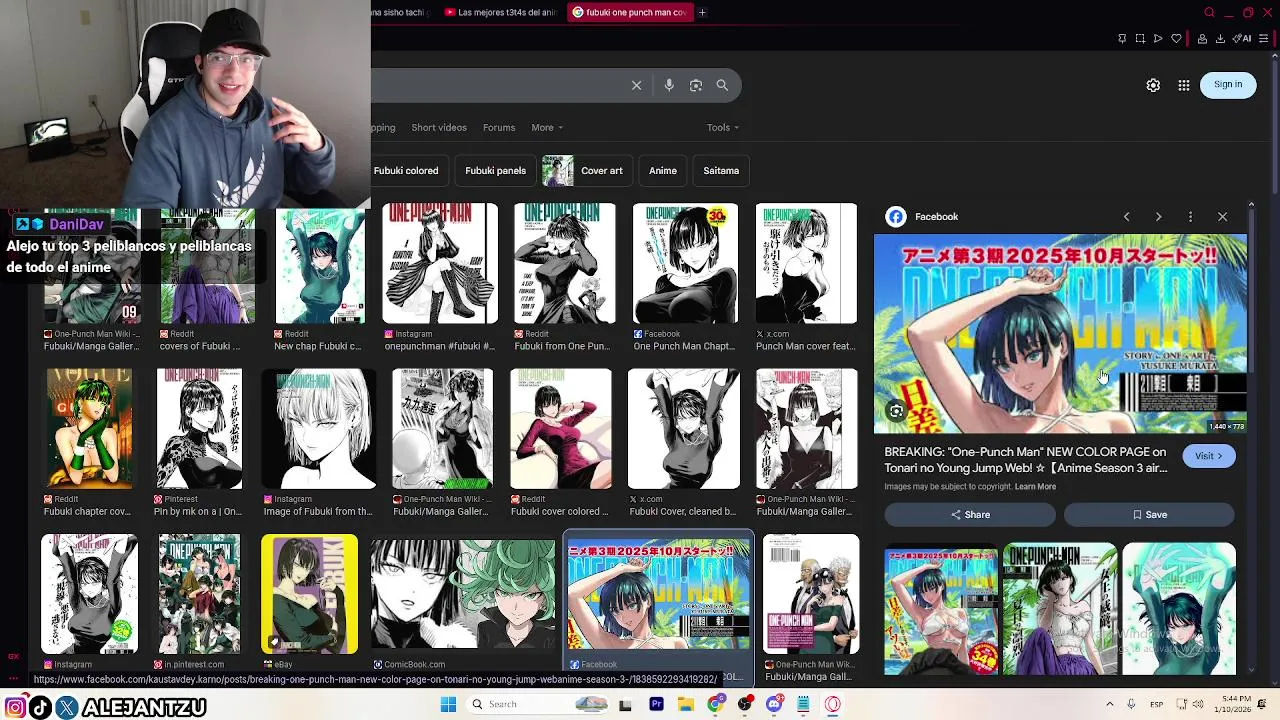Open the Opera player icon
The width and height of the screenshot is (1280, 720).
tap(1158, 38)
